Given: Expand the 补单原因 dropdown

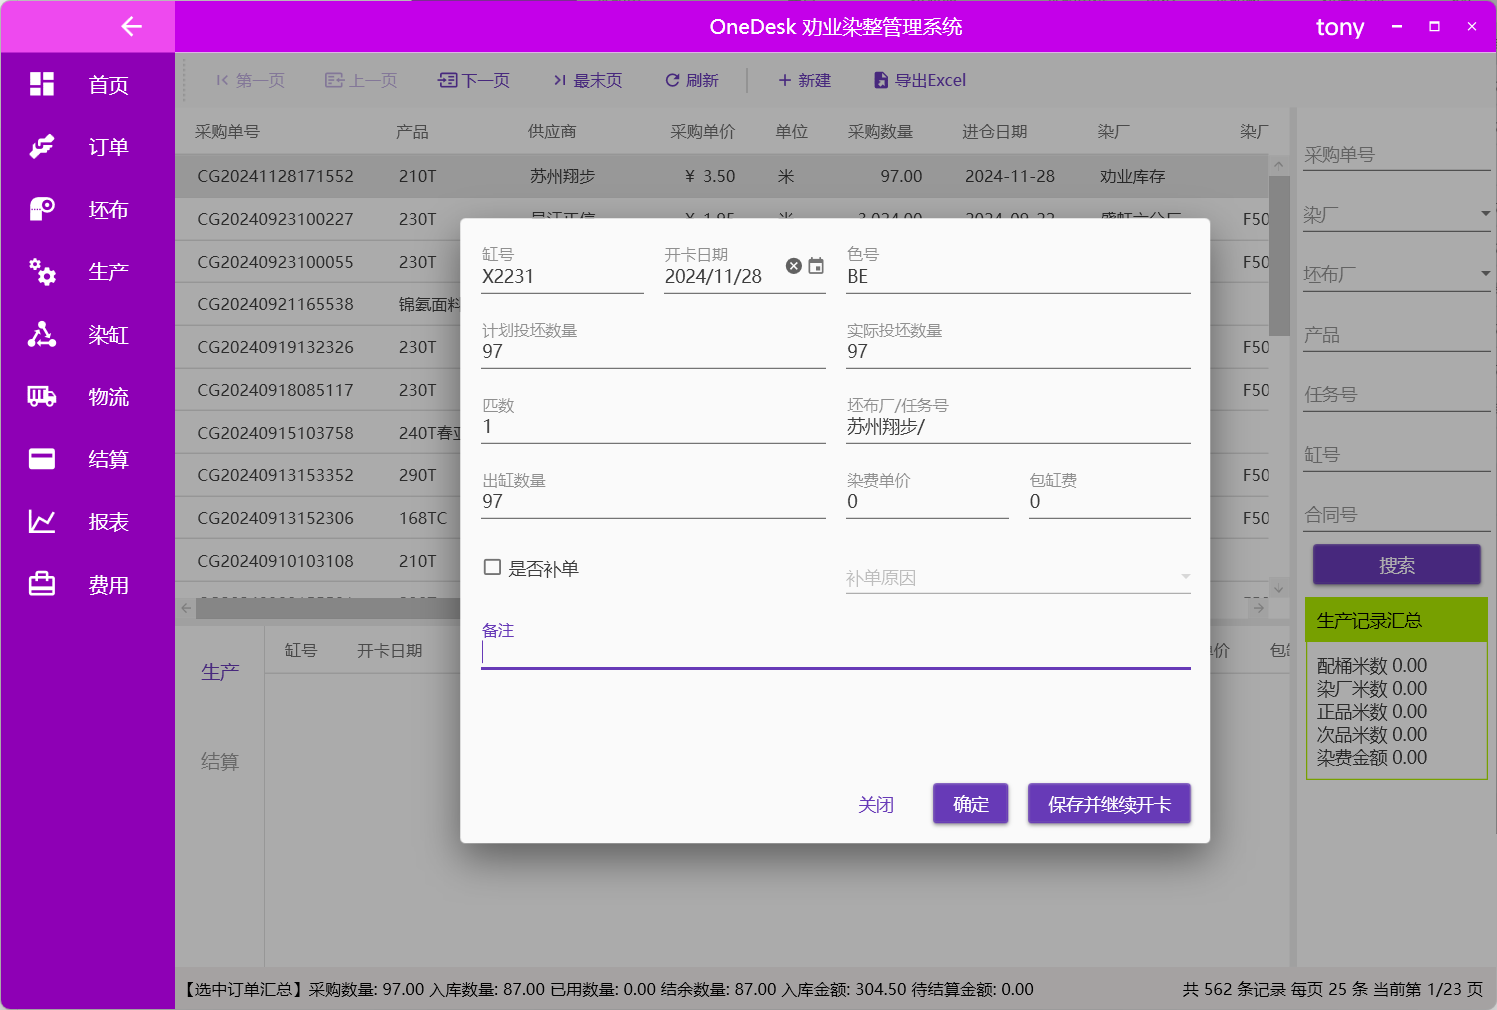Looking at the screenshot, I should tap(1185, 577).
